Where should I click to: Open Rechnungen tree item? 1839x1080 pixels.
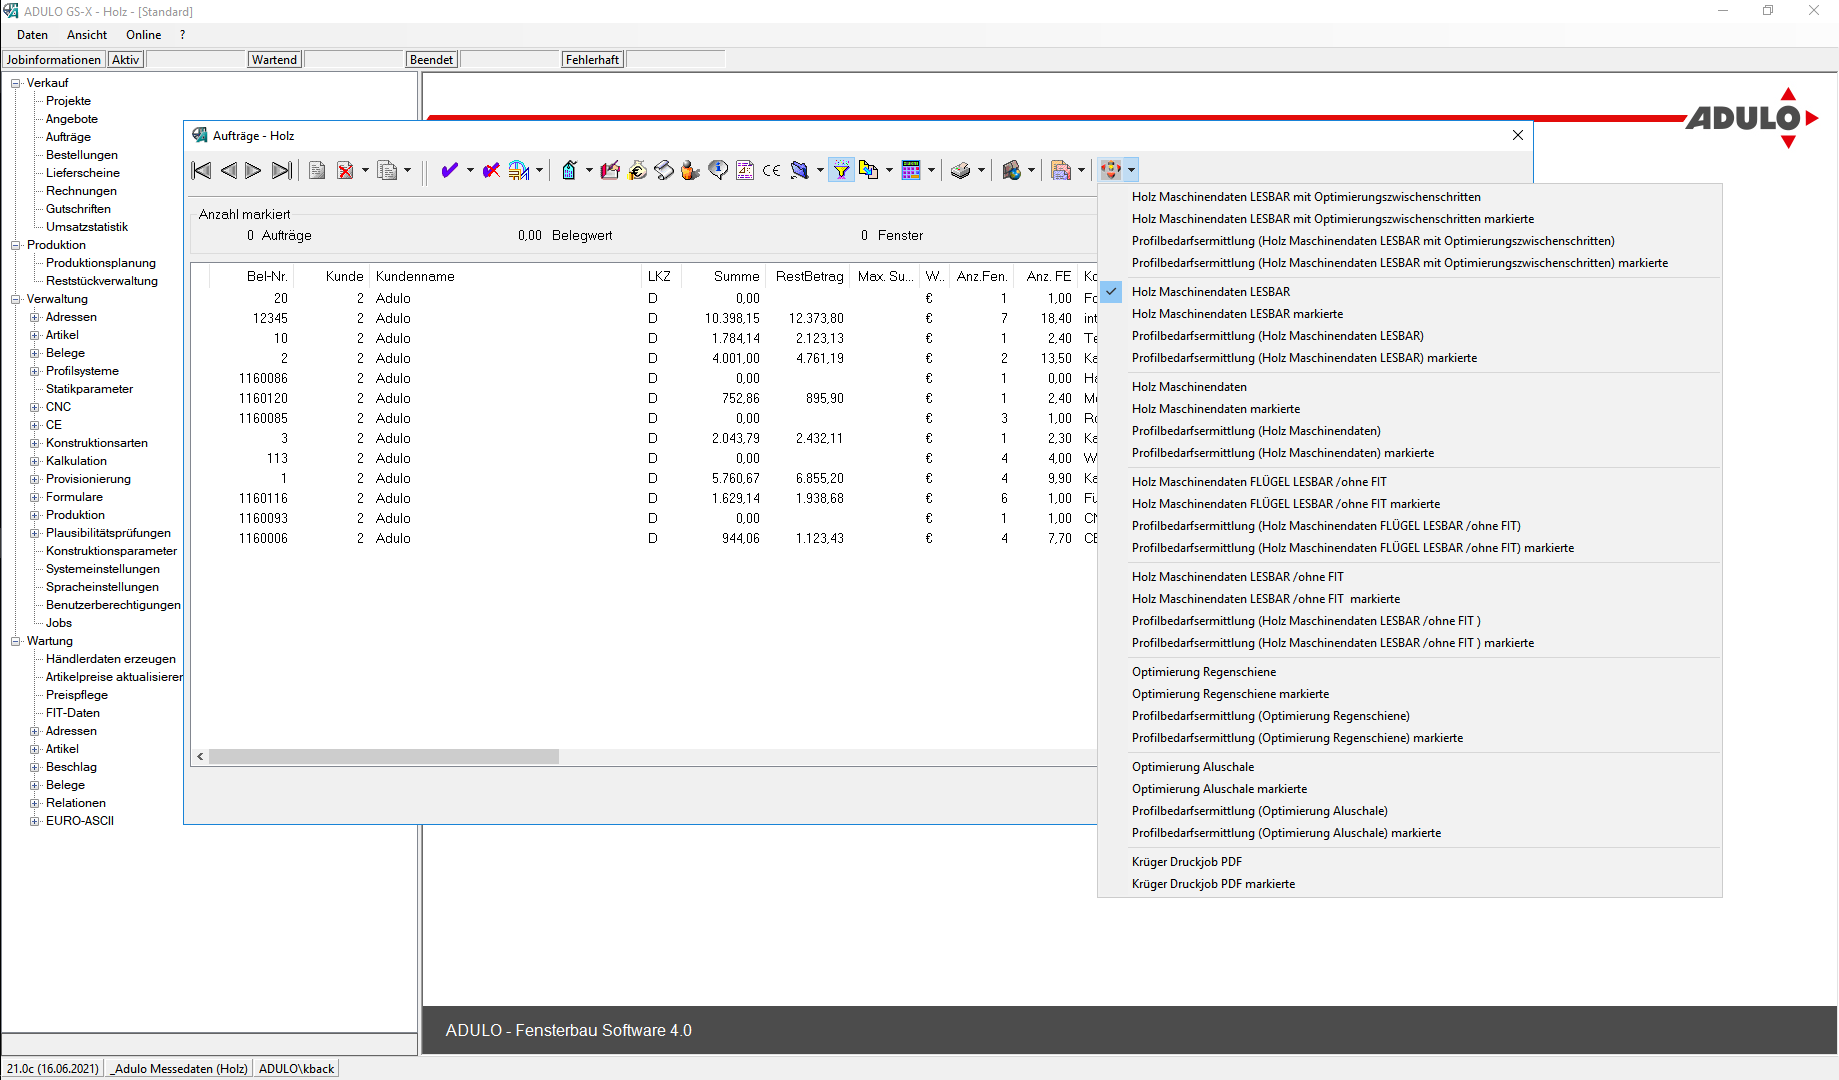point(81,191)
